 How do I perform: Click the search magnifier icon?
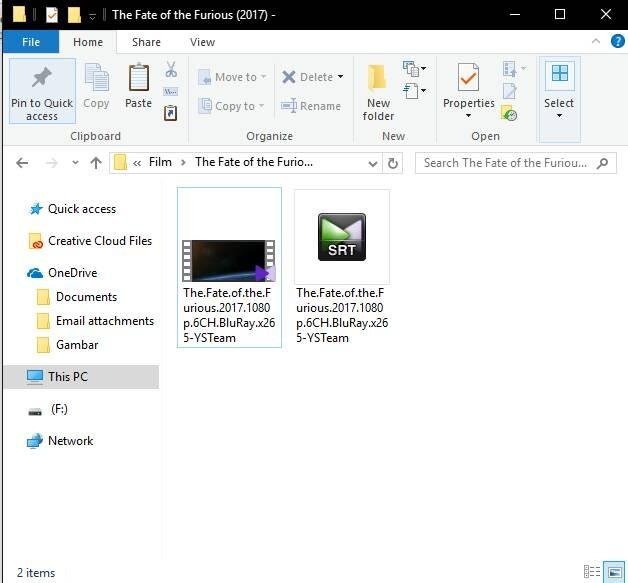602,163
